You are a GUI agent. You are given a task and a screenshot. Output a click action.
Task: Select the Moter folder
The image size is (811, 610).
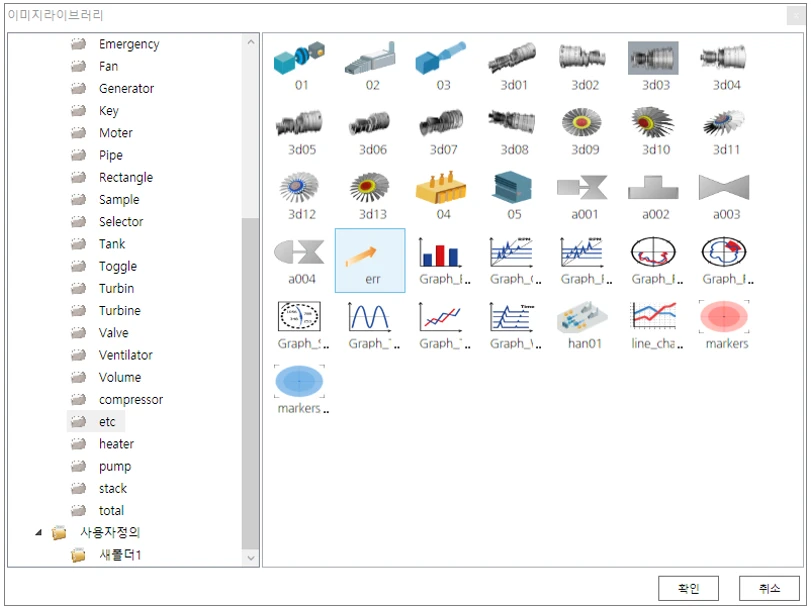(x=116, y=133)
